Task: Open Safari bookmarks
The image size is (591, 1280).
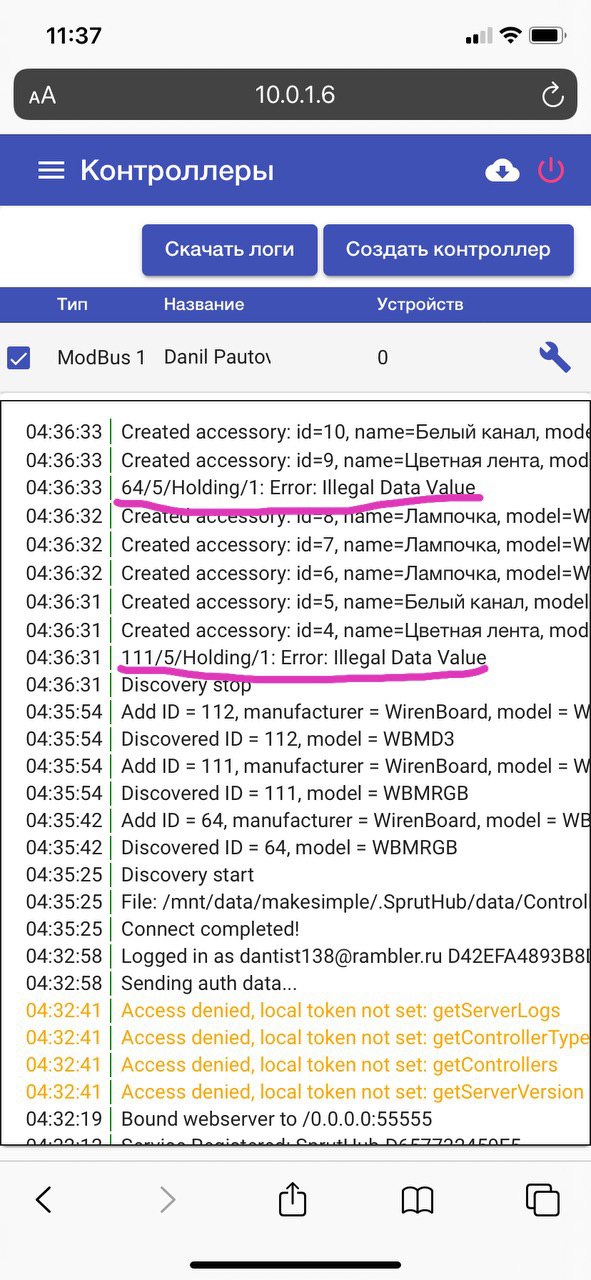Action: pos(417,1199)
